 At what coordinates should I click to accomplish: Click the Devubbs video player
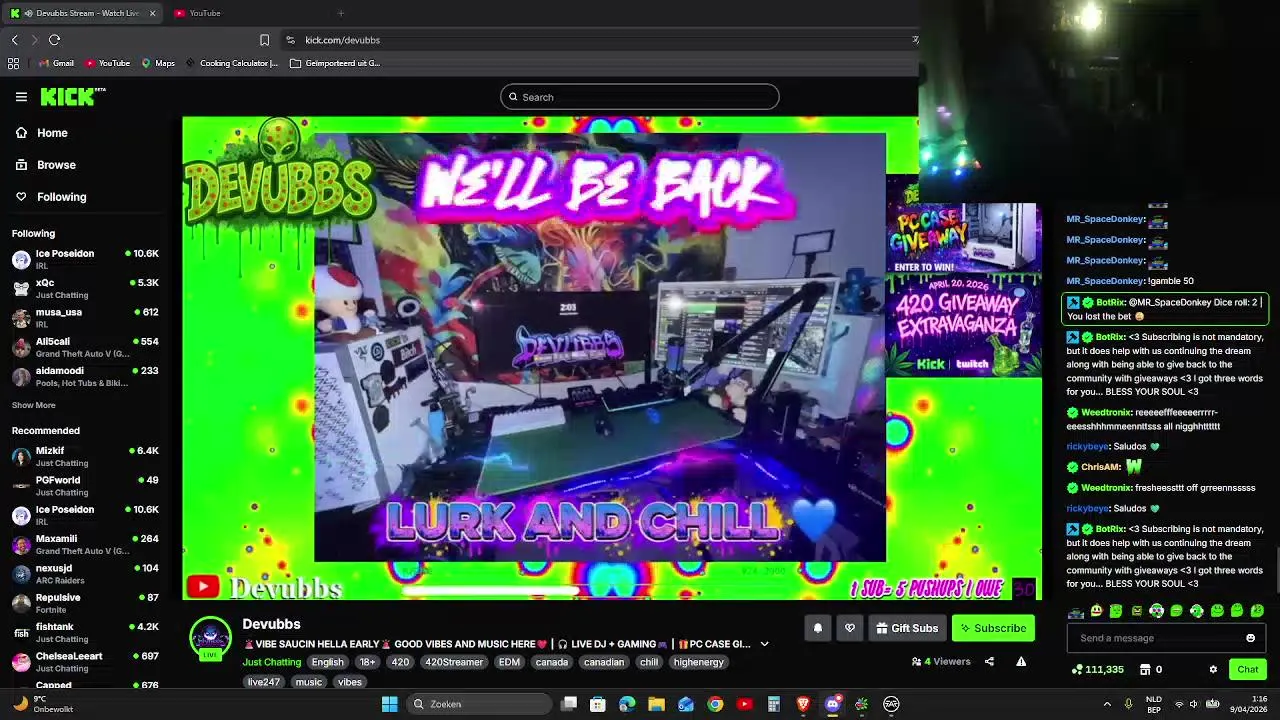pyautogui.click(x=612, y=358)
